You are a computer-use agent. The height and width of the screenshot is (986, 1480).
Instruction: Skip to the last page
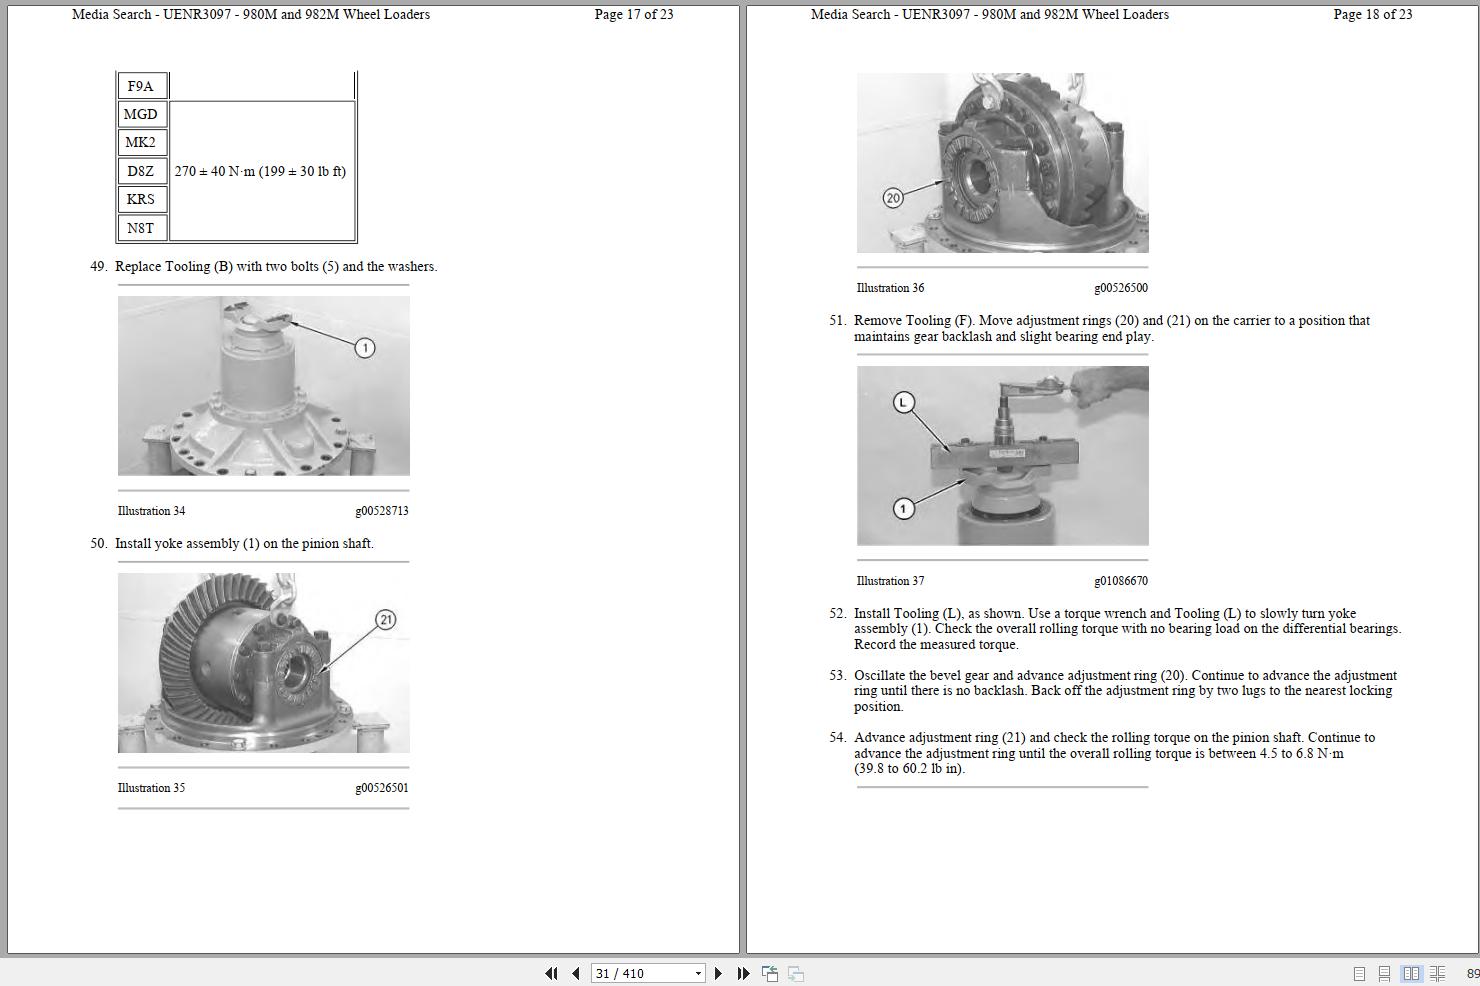coord(742,972)
